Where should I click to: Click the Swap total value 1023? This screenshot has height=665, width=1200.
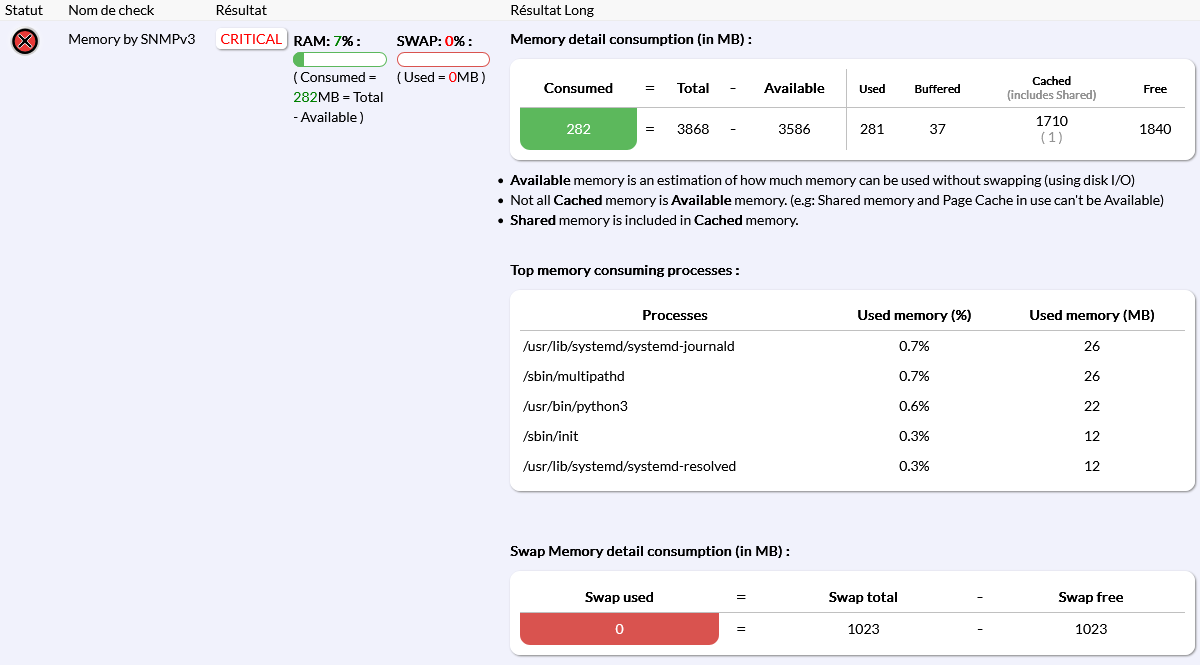coord(863,629)
